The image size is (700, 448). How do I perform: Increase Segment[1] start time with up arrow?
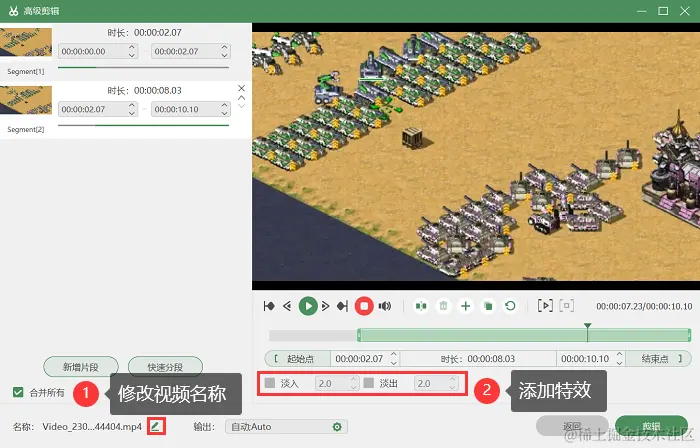click(x=132, y=47)
